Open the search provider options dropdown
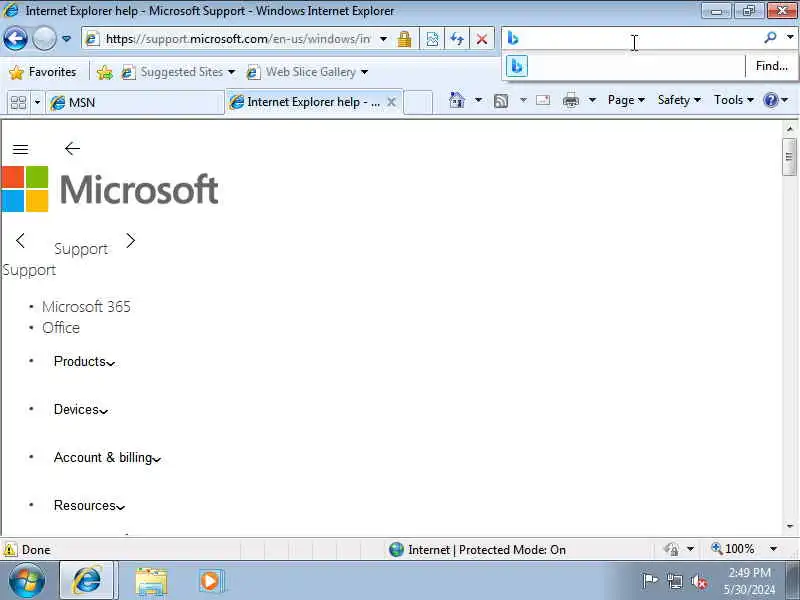 click(790, 37)
